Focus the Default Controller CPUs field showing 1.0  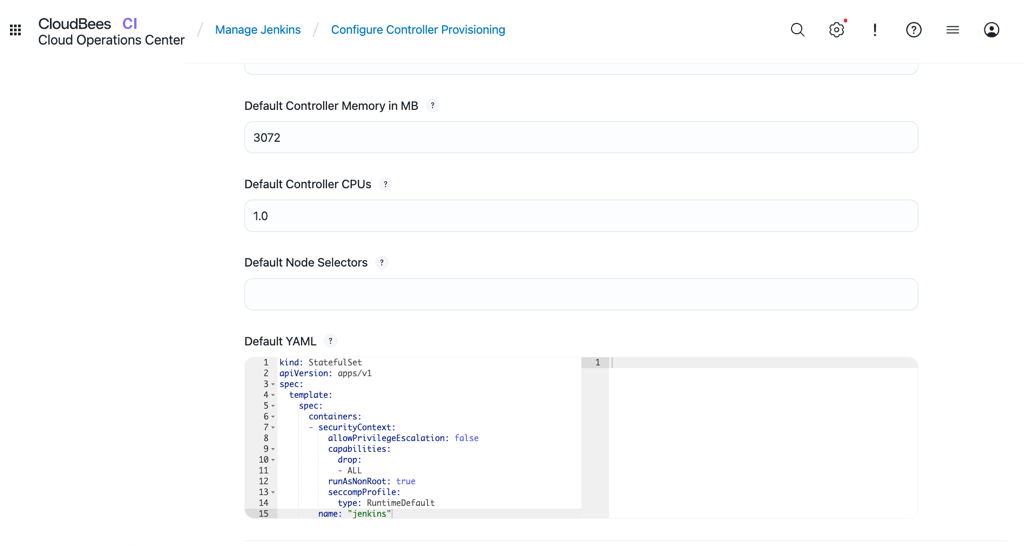[x=581, y=216]
